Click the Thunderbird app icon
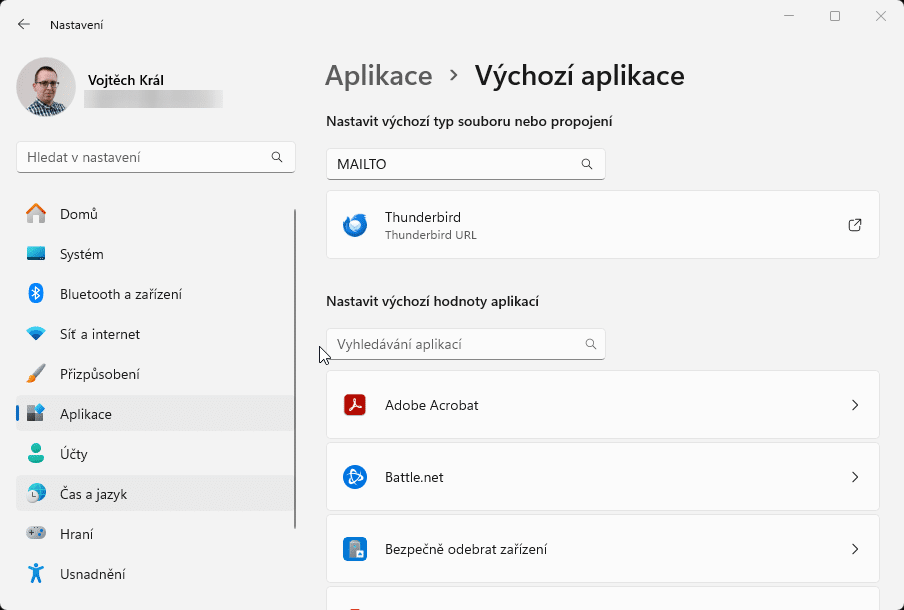 point(356,224)
